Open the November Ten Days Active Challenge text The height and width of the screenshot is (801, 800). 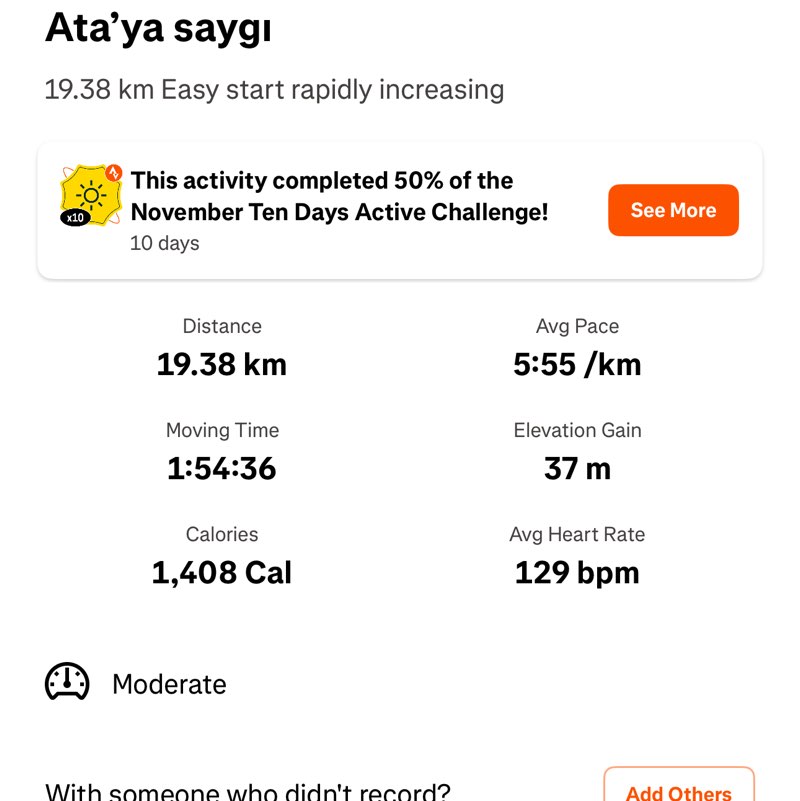340,196
